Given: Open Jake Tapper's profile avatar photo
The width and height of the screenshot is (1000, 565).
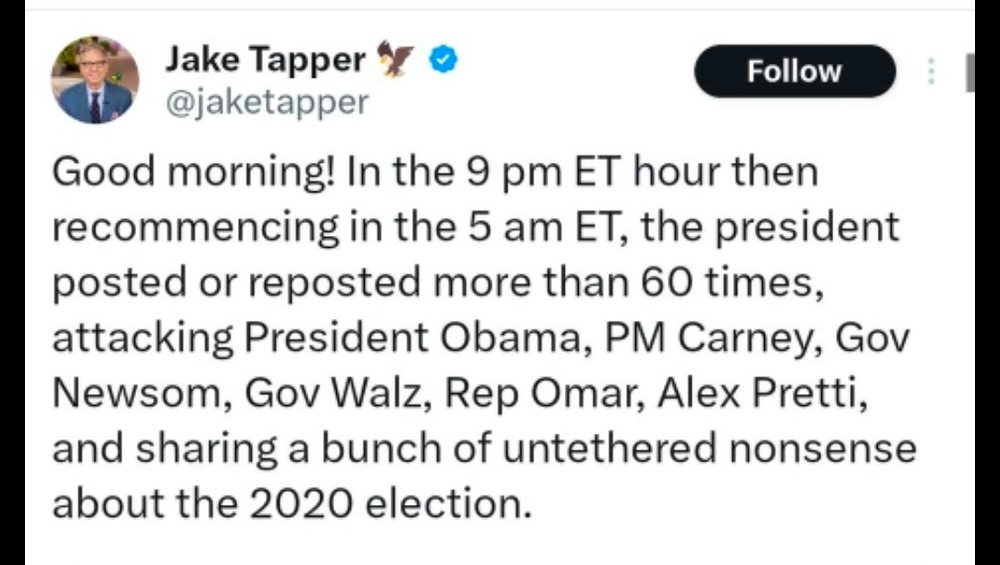Looking at the screenshot, I should [95, 80].
